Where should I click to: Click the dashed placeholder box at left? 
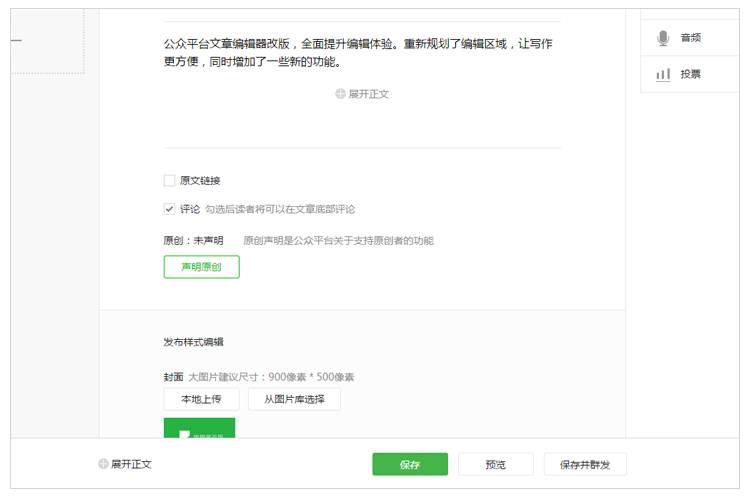coord(47,40)
